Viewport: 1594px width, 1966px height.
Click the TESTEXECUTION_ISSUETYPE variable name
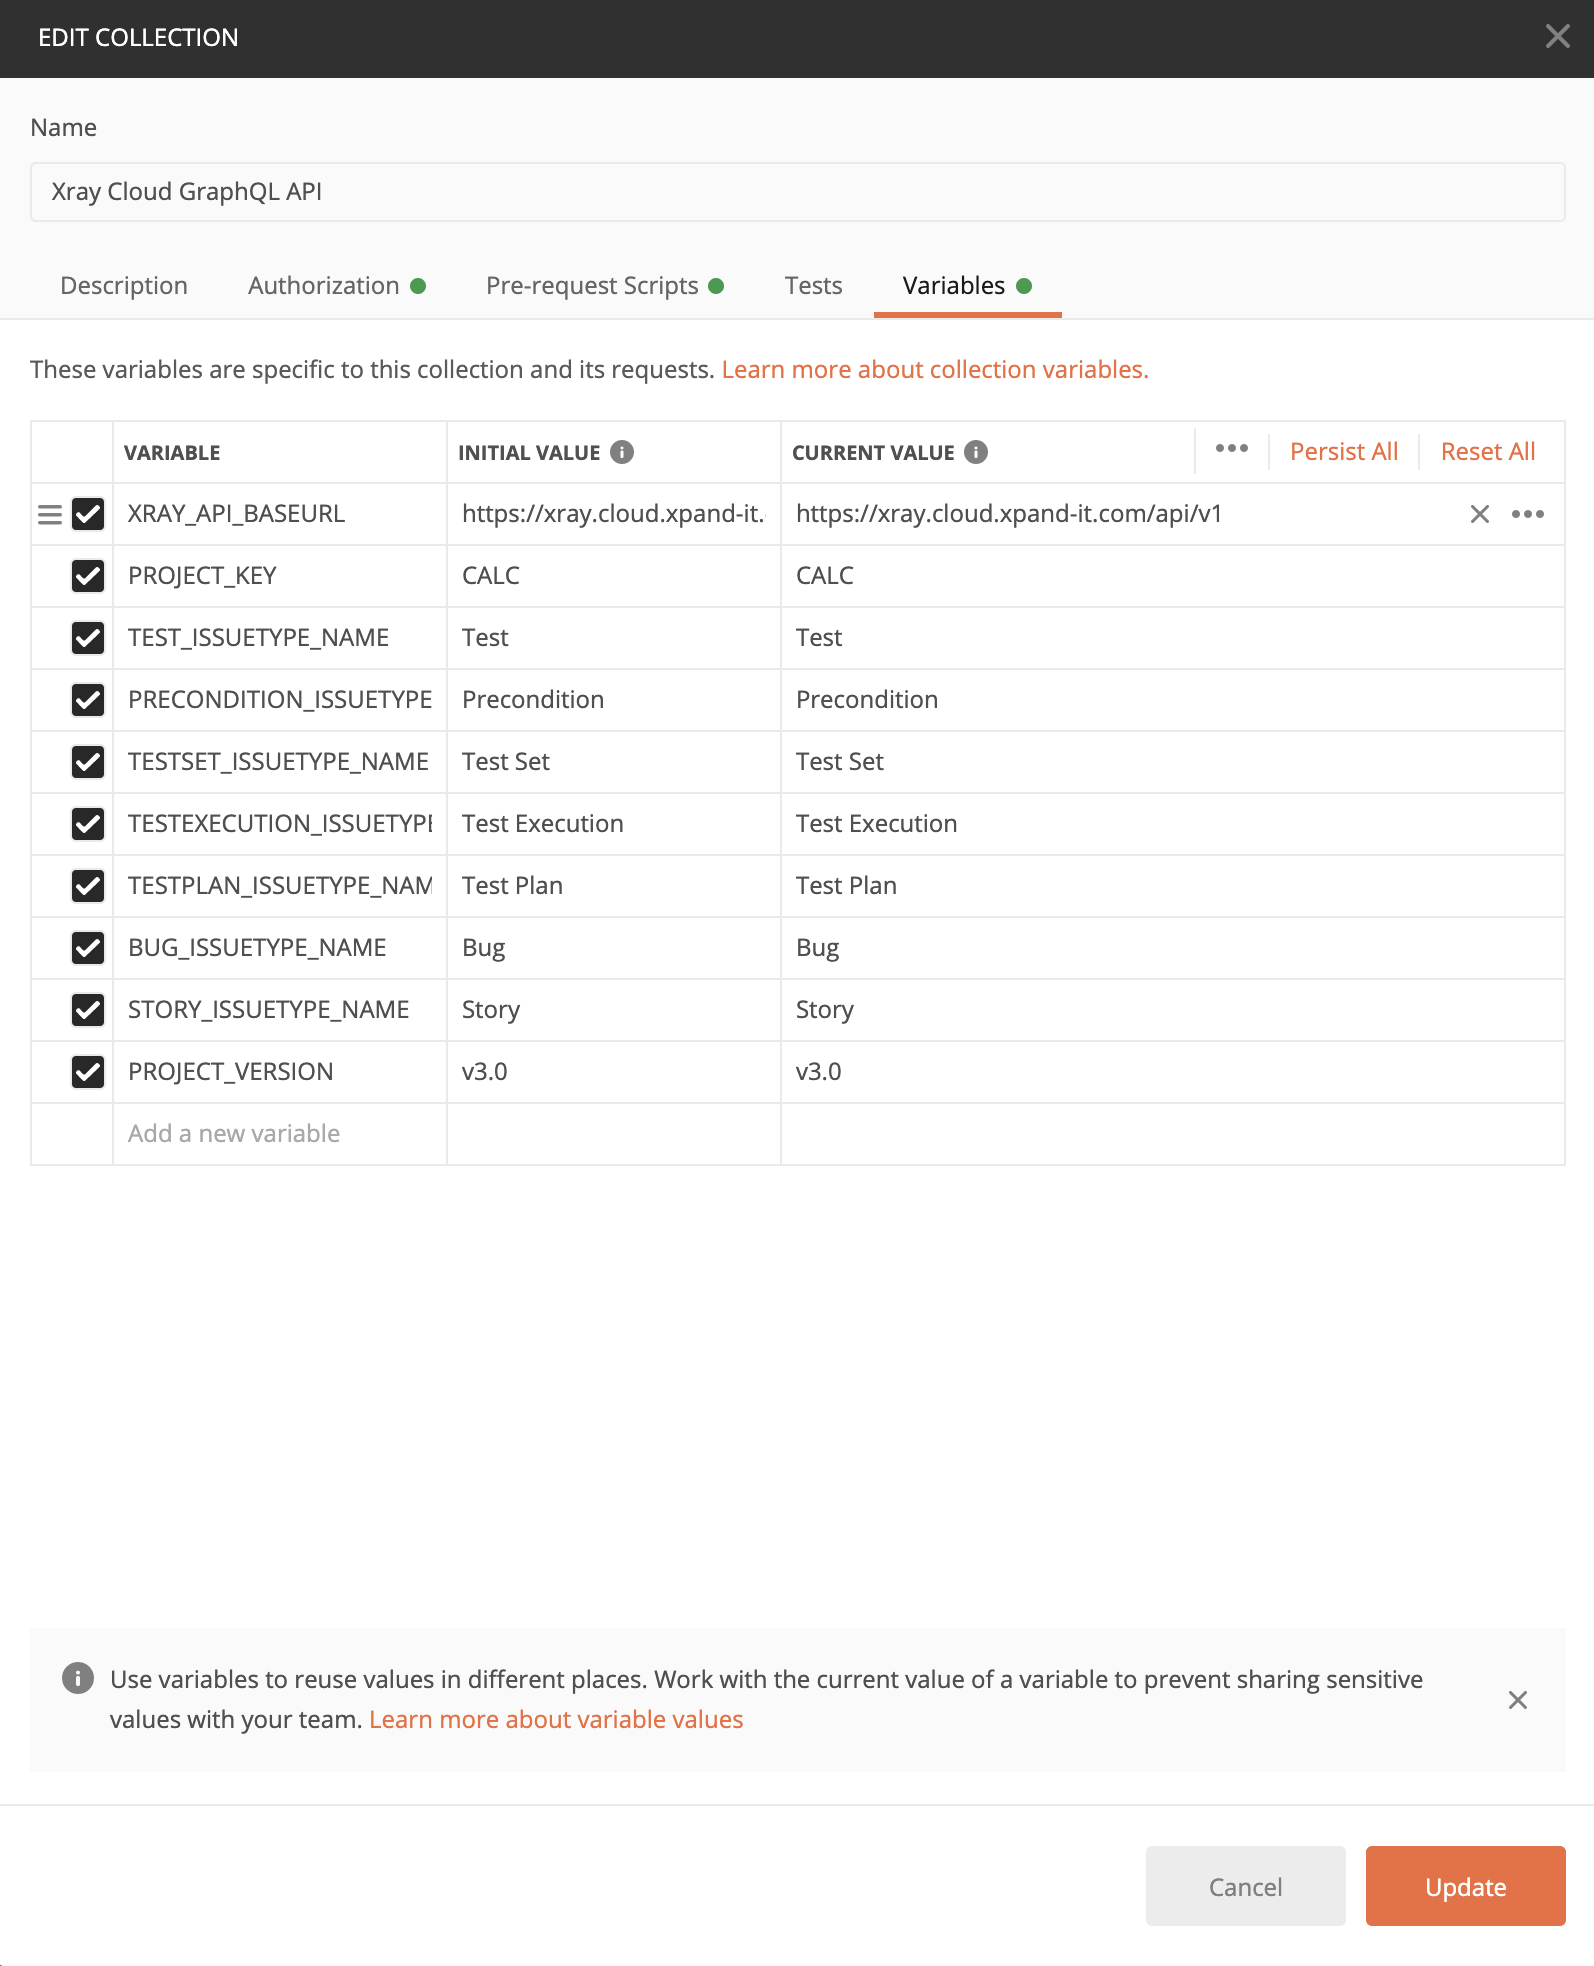point(279,824)
